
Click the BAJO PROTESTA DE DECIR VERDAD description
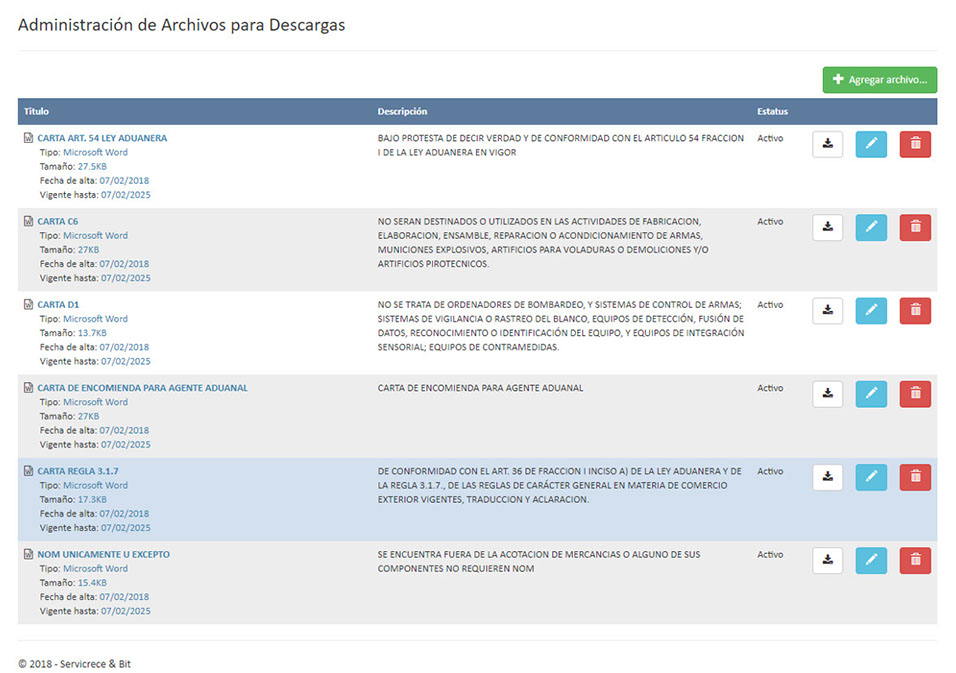pyautogui.click(x=560, y=145)
